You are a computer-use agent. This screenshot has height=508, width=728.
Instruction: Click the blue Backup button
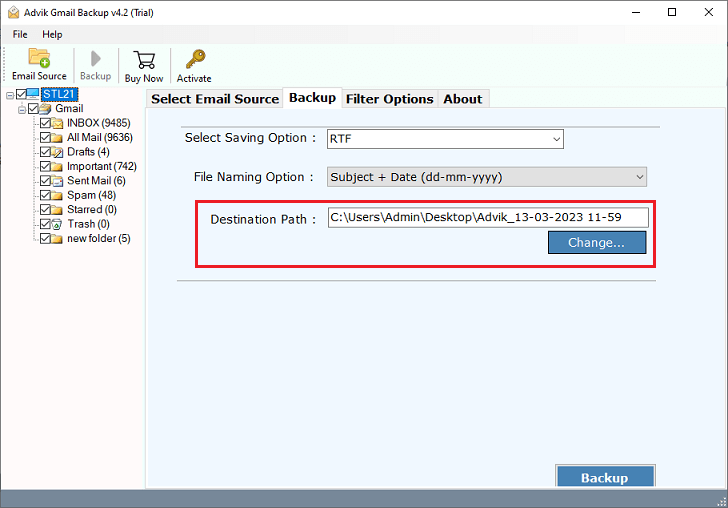604,477
